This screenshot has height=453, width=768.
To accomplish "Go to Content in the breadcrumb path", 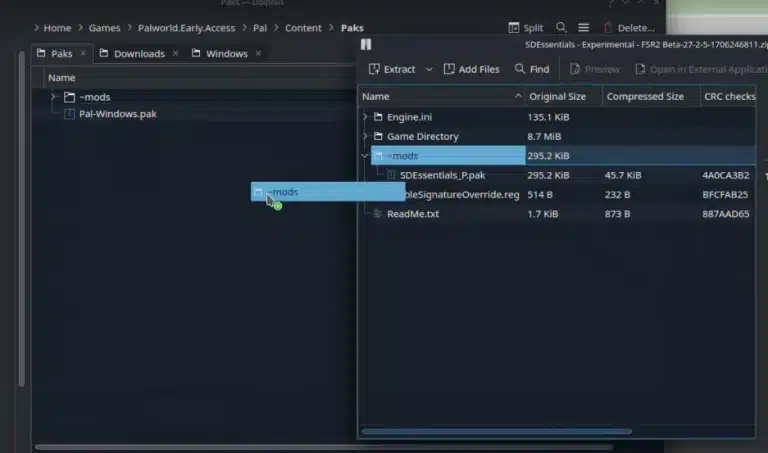I will pos(303,28).
